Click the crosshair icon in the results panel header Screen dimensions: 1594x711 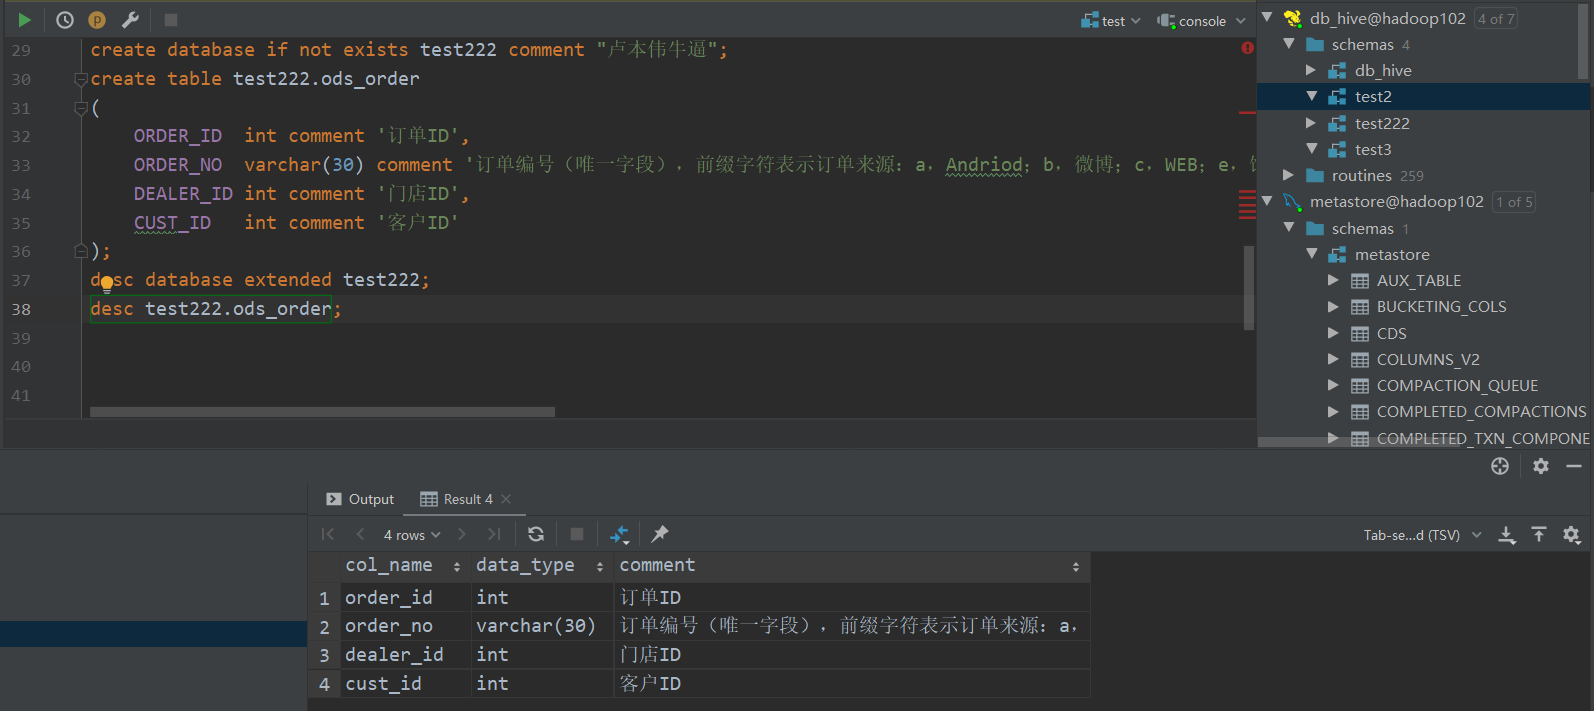coord(1500,466)
